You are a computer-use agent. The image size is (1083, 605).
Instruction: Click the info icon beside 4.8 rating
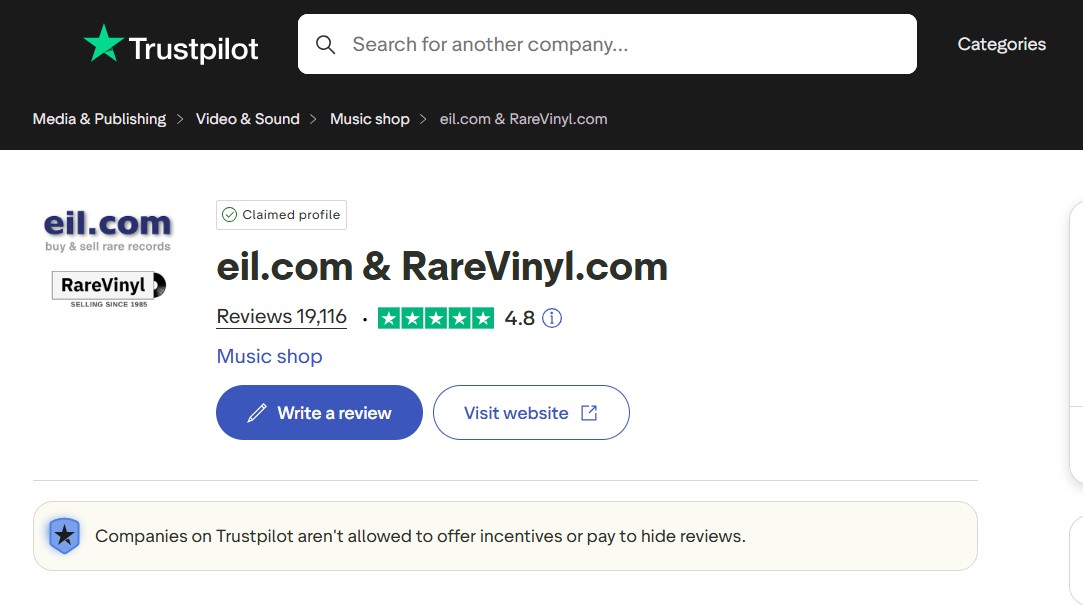pyautogui.click(x=551, y=318)
